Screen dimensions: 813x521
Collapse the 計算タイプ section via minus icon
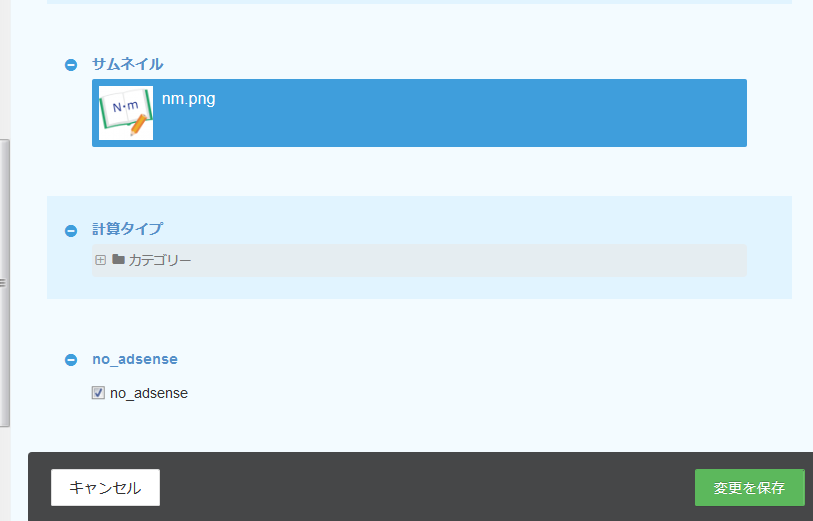tap(71, 230)
